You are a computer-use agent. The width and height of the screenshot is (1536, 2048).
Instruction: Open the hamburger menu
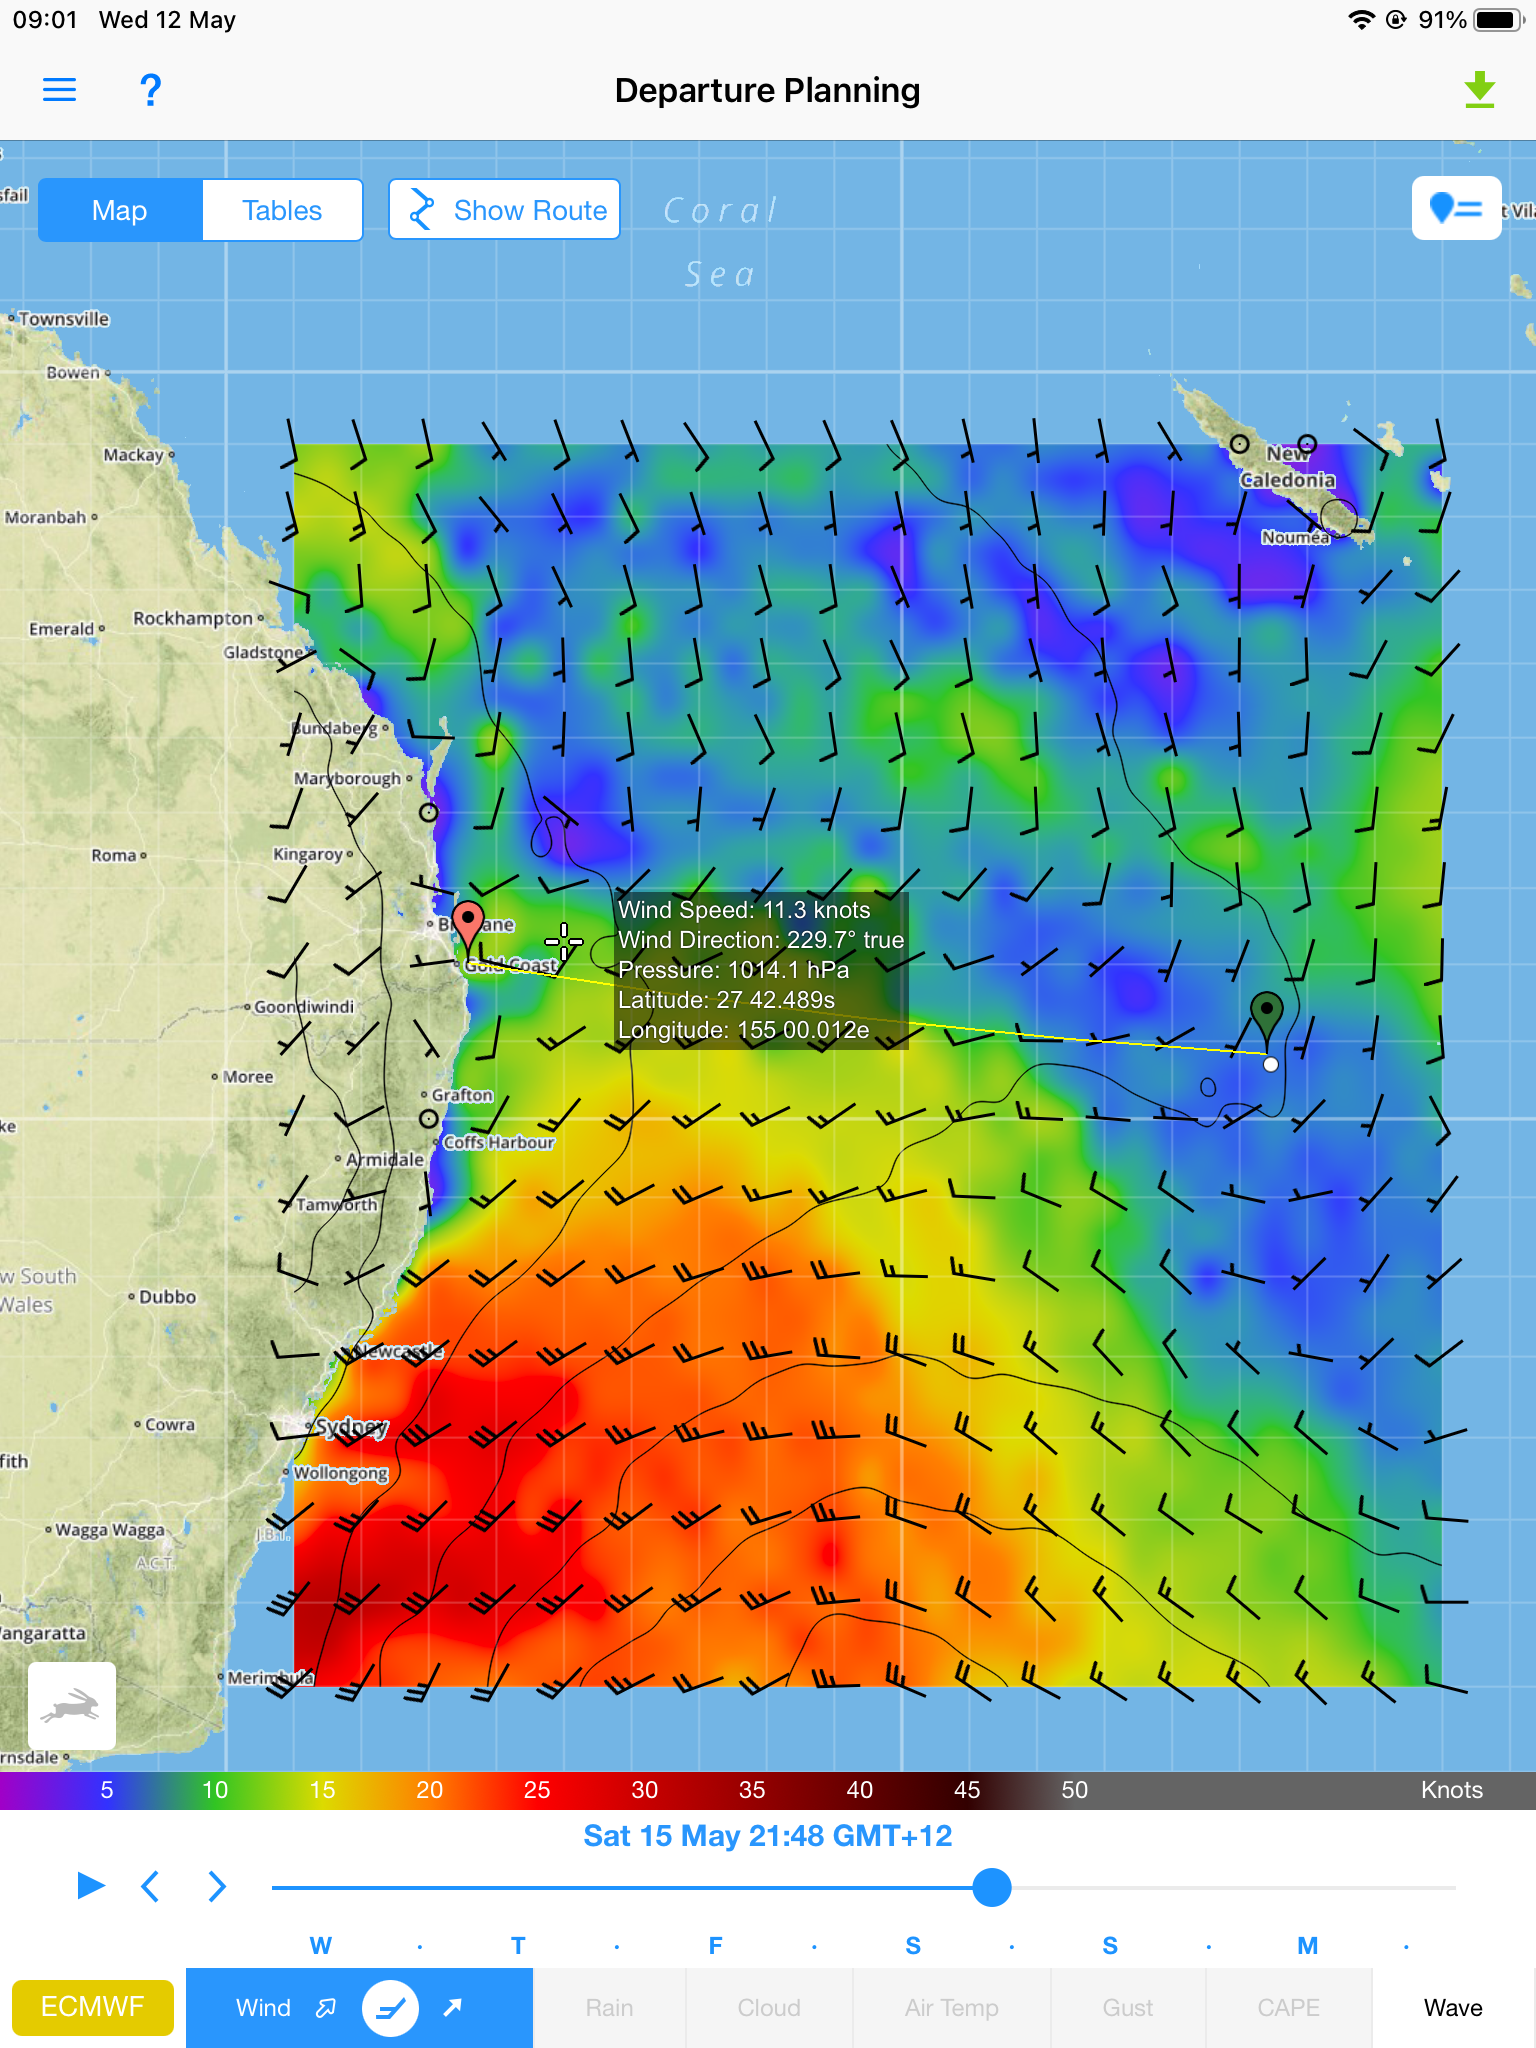point(59,90)
